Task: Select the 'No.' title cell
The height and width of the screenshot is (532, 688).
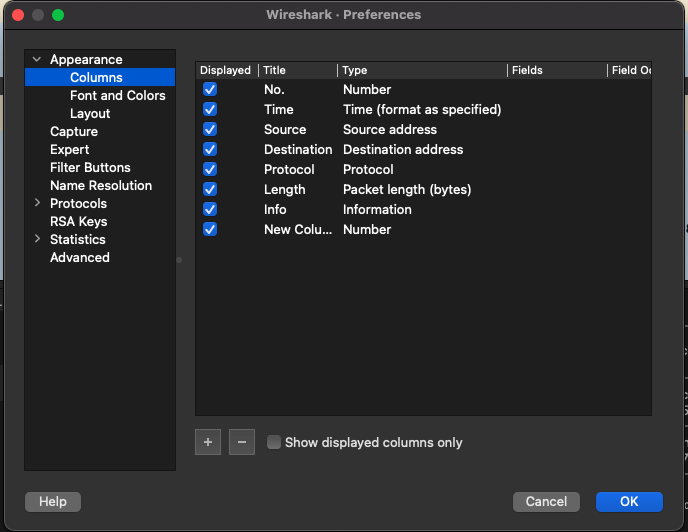Action: tap(274, 90)
